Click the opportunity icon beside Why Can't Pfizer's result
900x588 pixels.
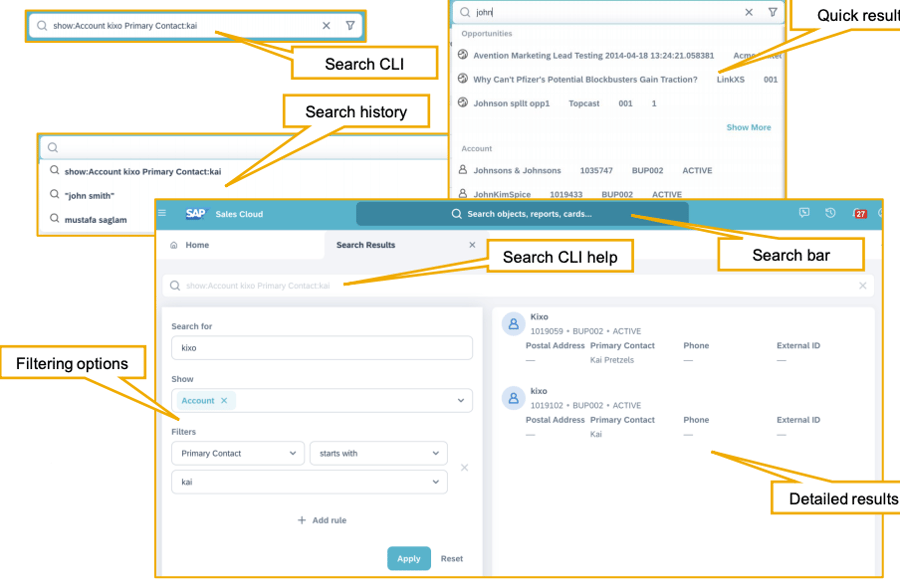coord(463,78)
